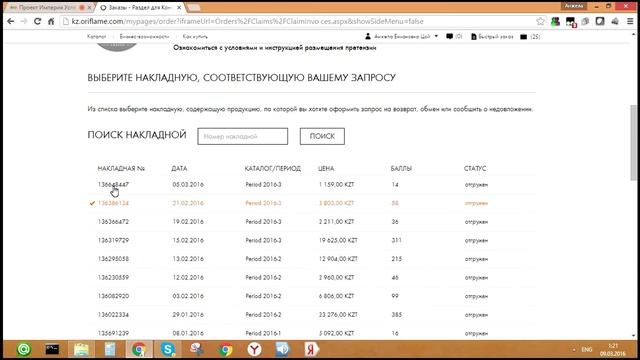Click the price 19 625,00 KZT cell
This screenshot has height=360, width=640.
pyautogui.click(x=338, y=240)
